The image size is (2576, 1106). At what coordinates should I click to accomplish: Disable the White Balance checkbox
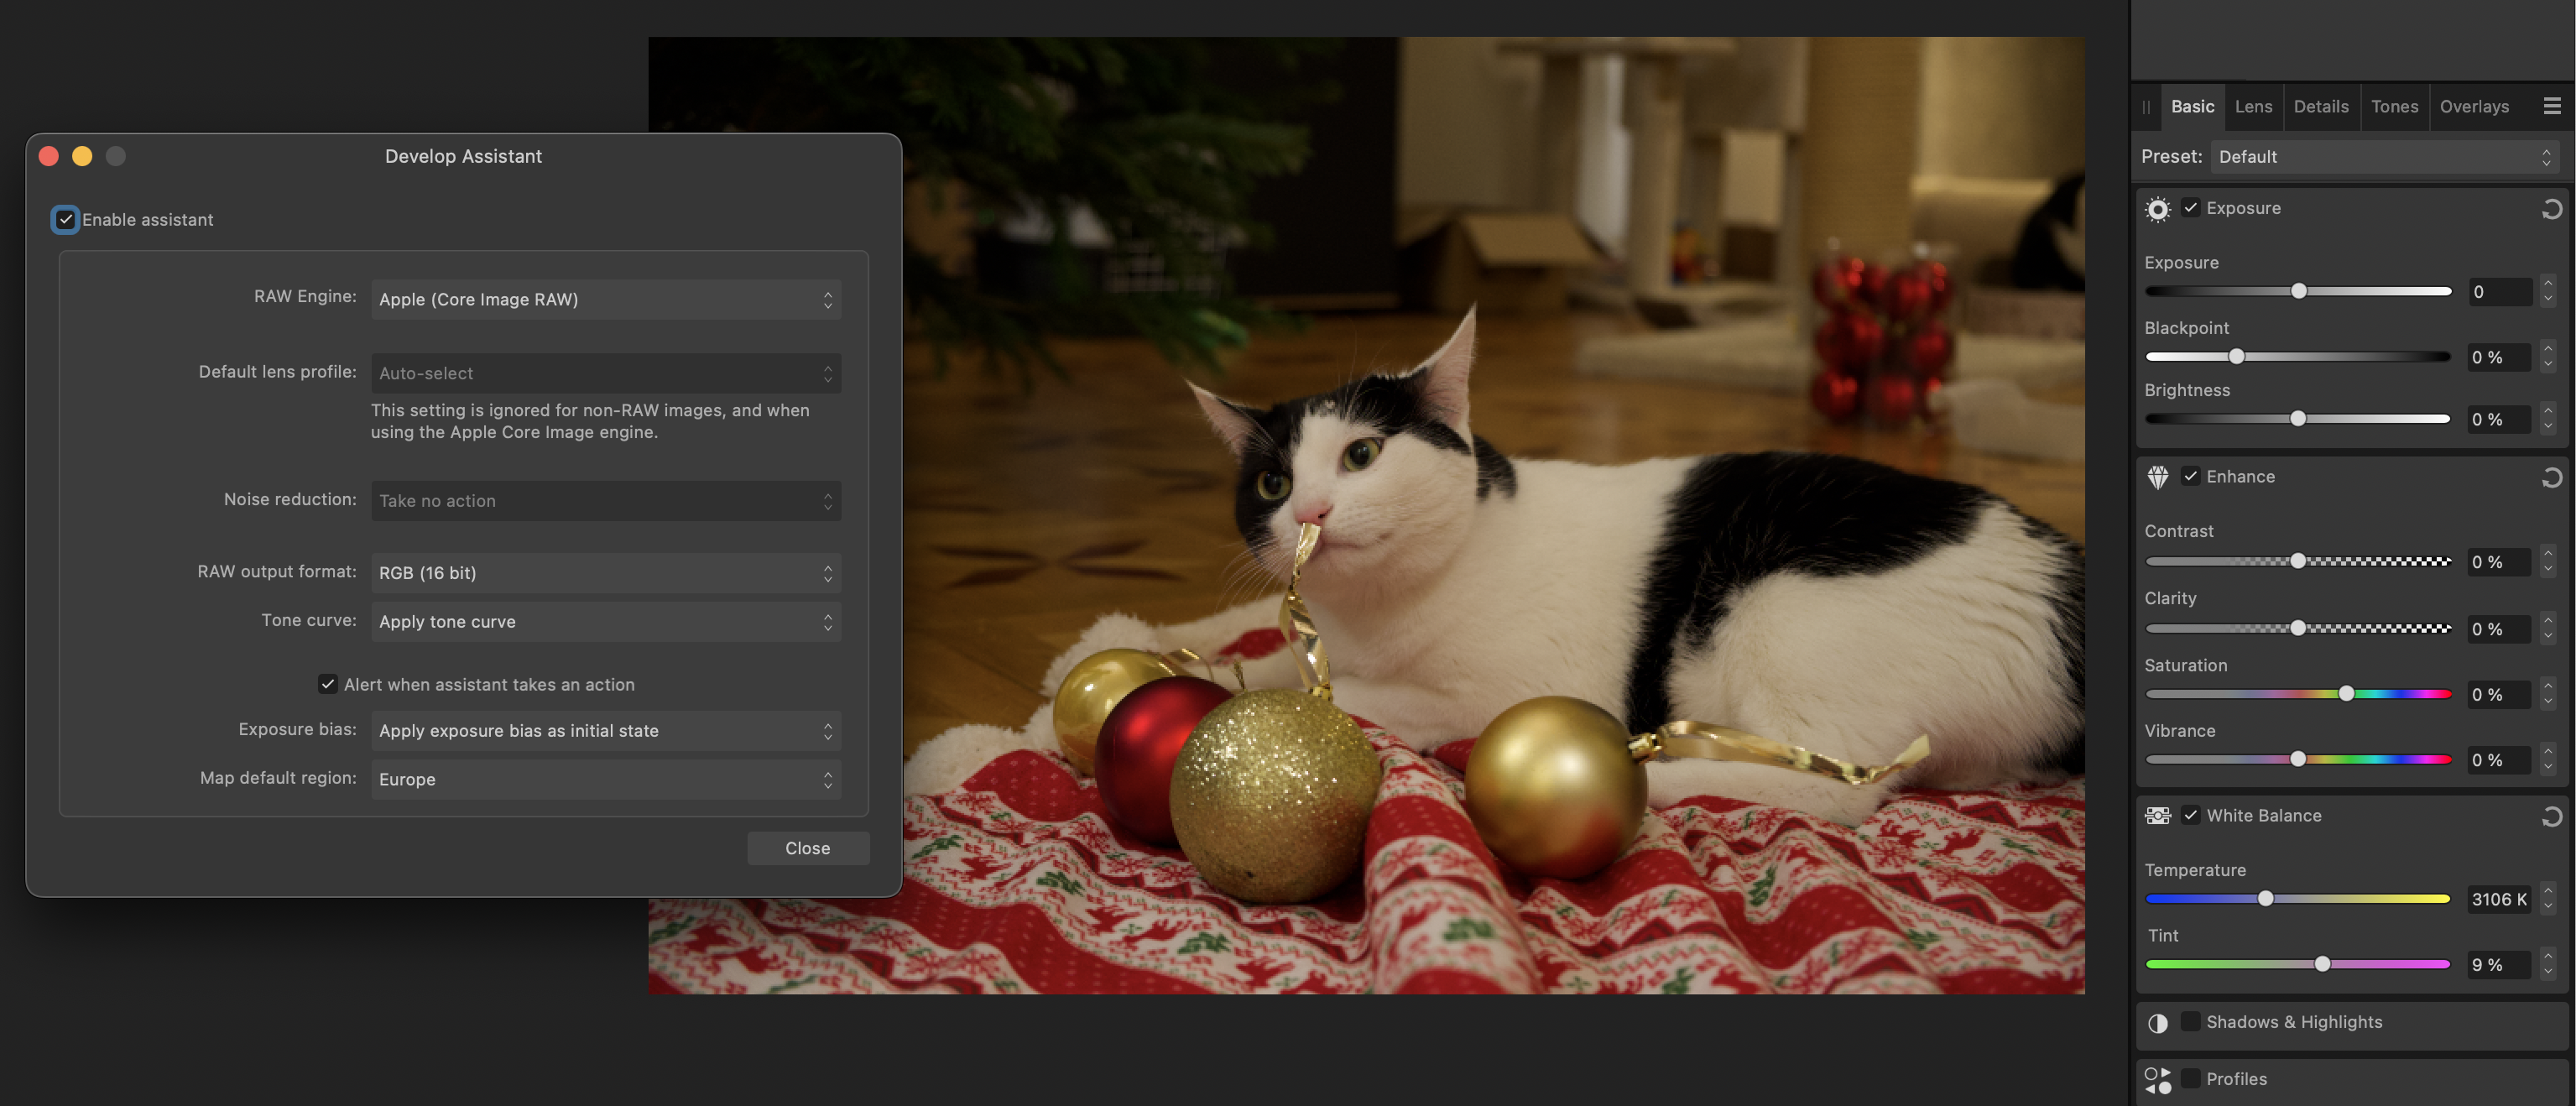click(2191, 815)
